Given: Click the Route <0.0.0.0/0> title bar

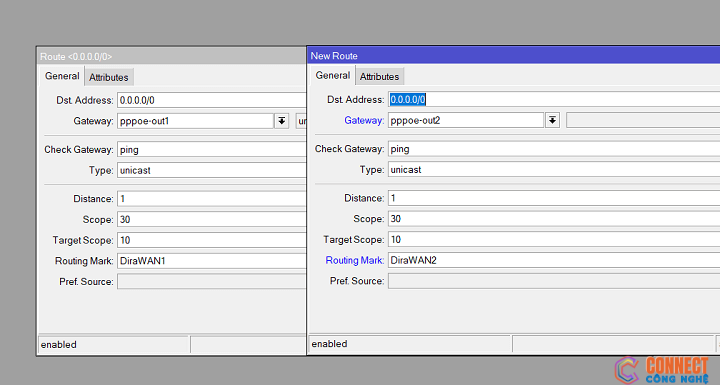Looking at the screenshot, I should (x=172, y=57).
